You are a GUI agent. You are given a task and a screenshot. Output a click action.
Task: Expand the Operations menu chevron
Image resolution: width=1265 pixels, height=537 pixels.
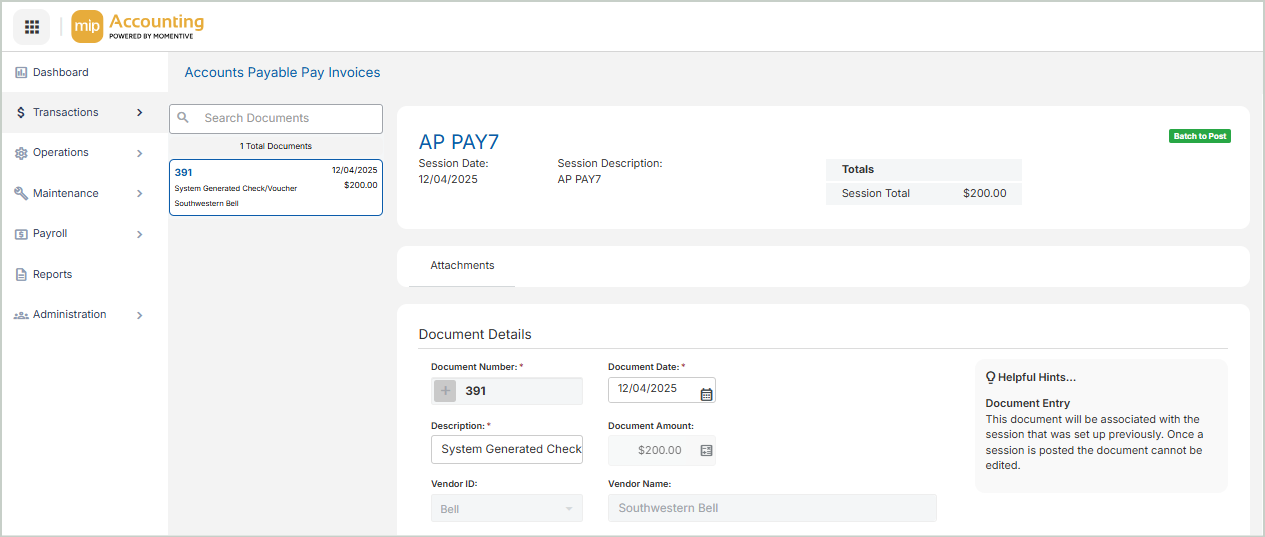(x=140, y=153)
